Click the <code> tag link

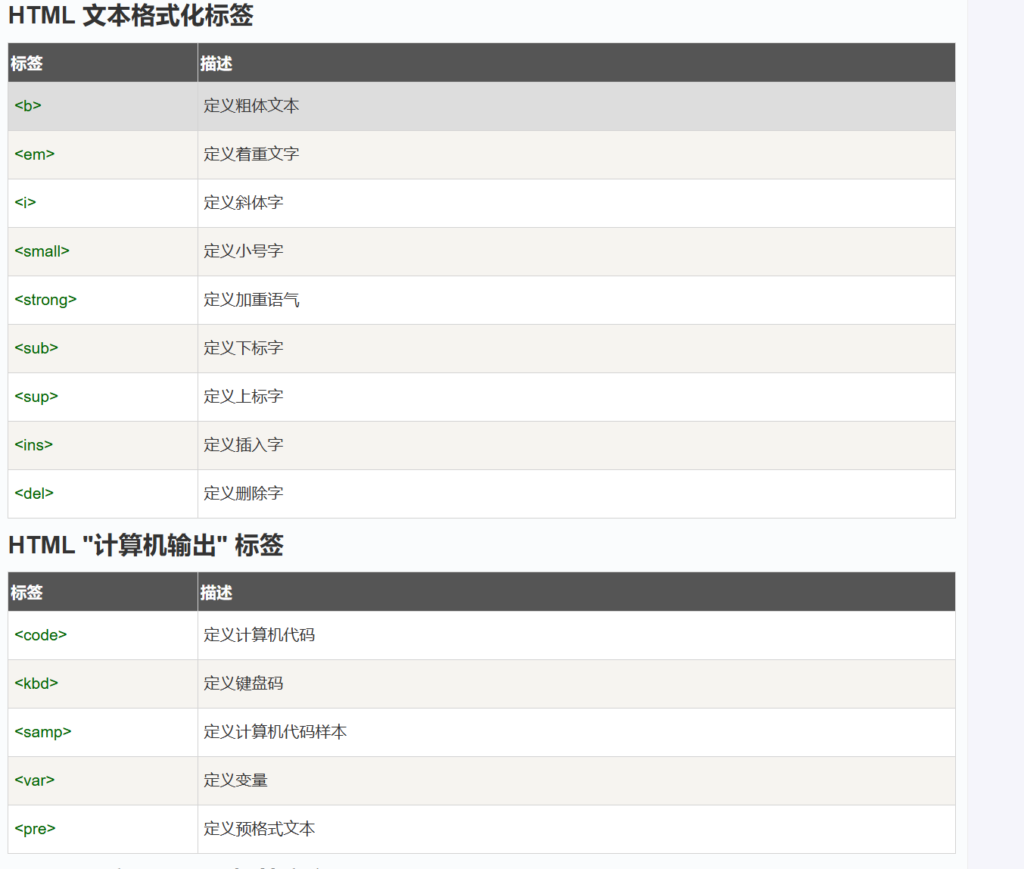click(40, 635)
